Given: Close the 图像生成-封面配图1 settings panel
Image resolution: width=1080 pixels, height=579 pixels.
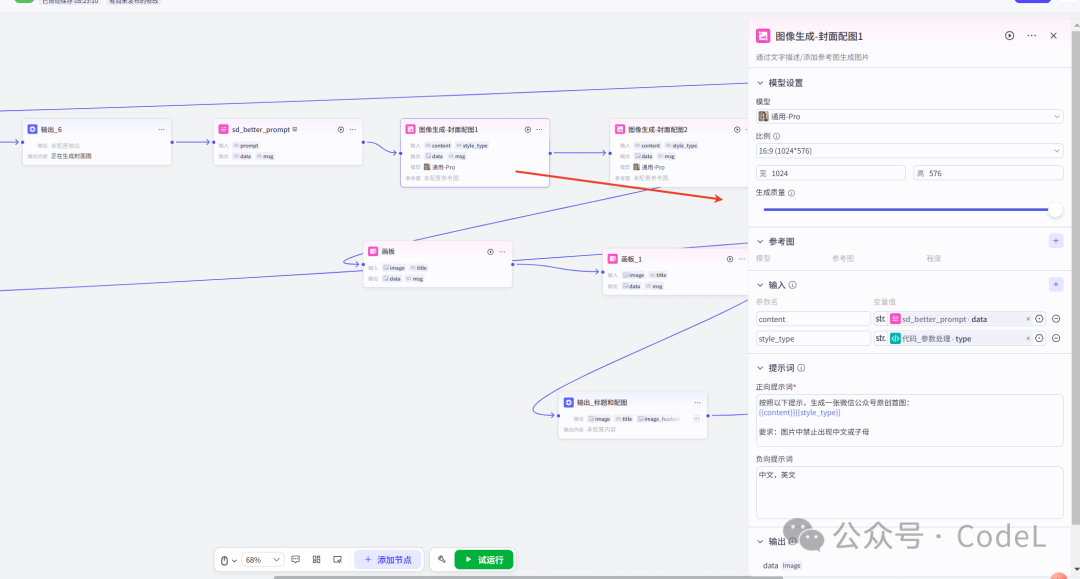Looking at the screenshot, I should click(1053, 36).
